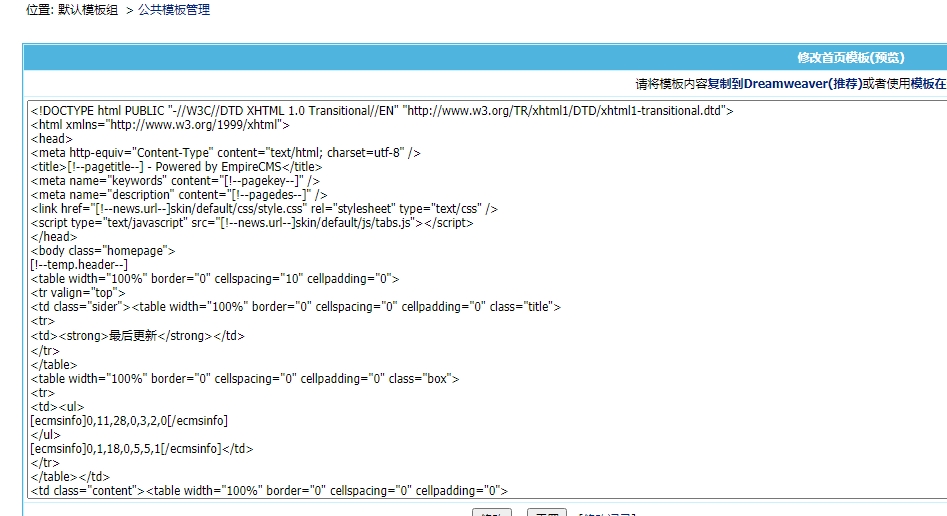
Task: Click the td class="content" line
Action: [270, 491]
